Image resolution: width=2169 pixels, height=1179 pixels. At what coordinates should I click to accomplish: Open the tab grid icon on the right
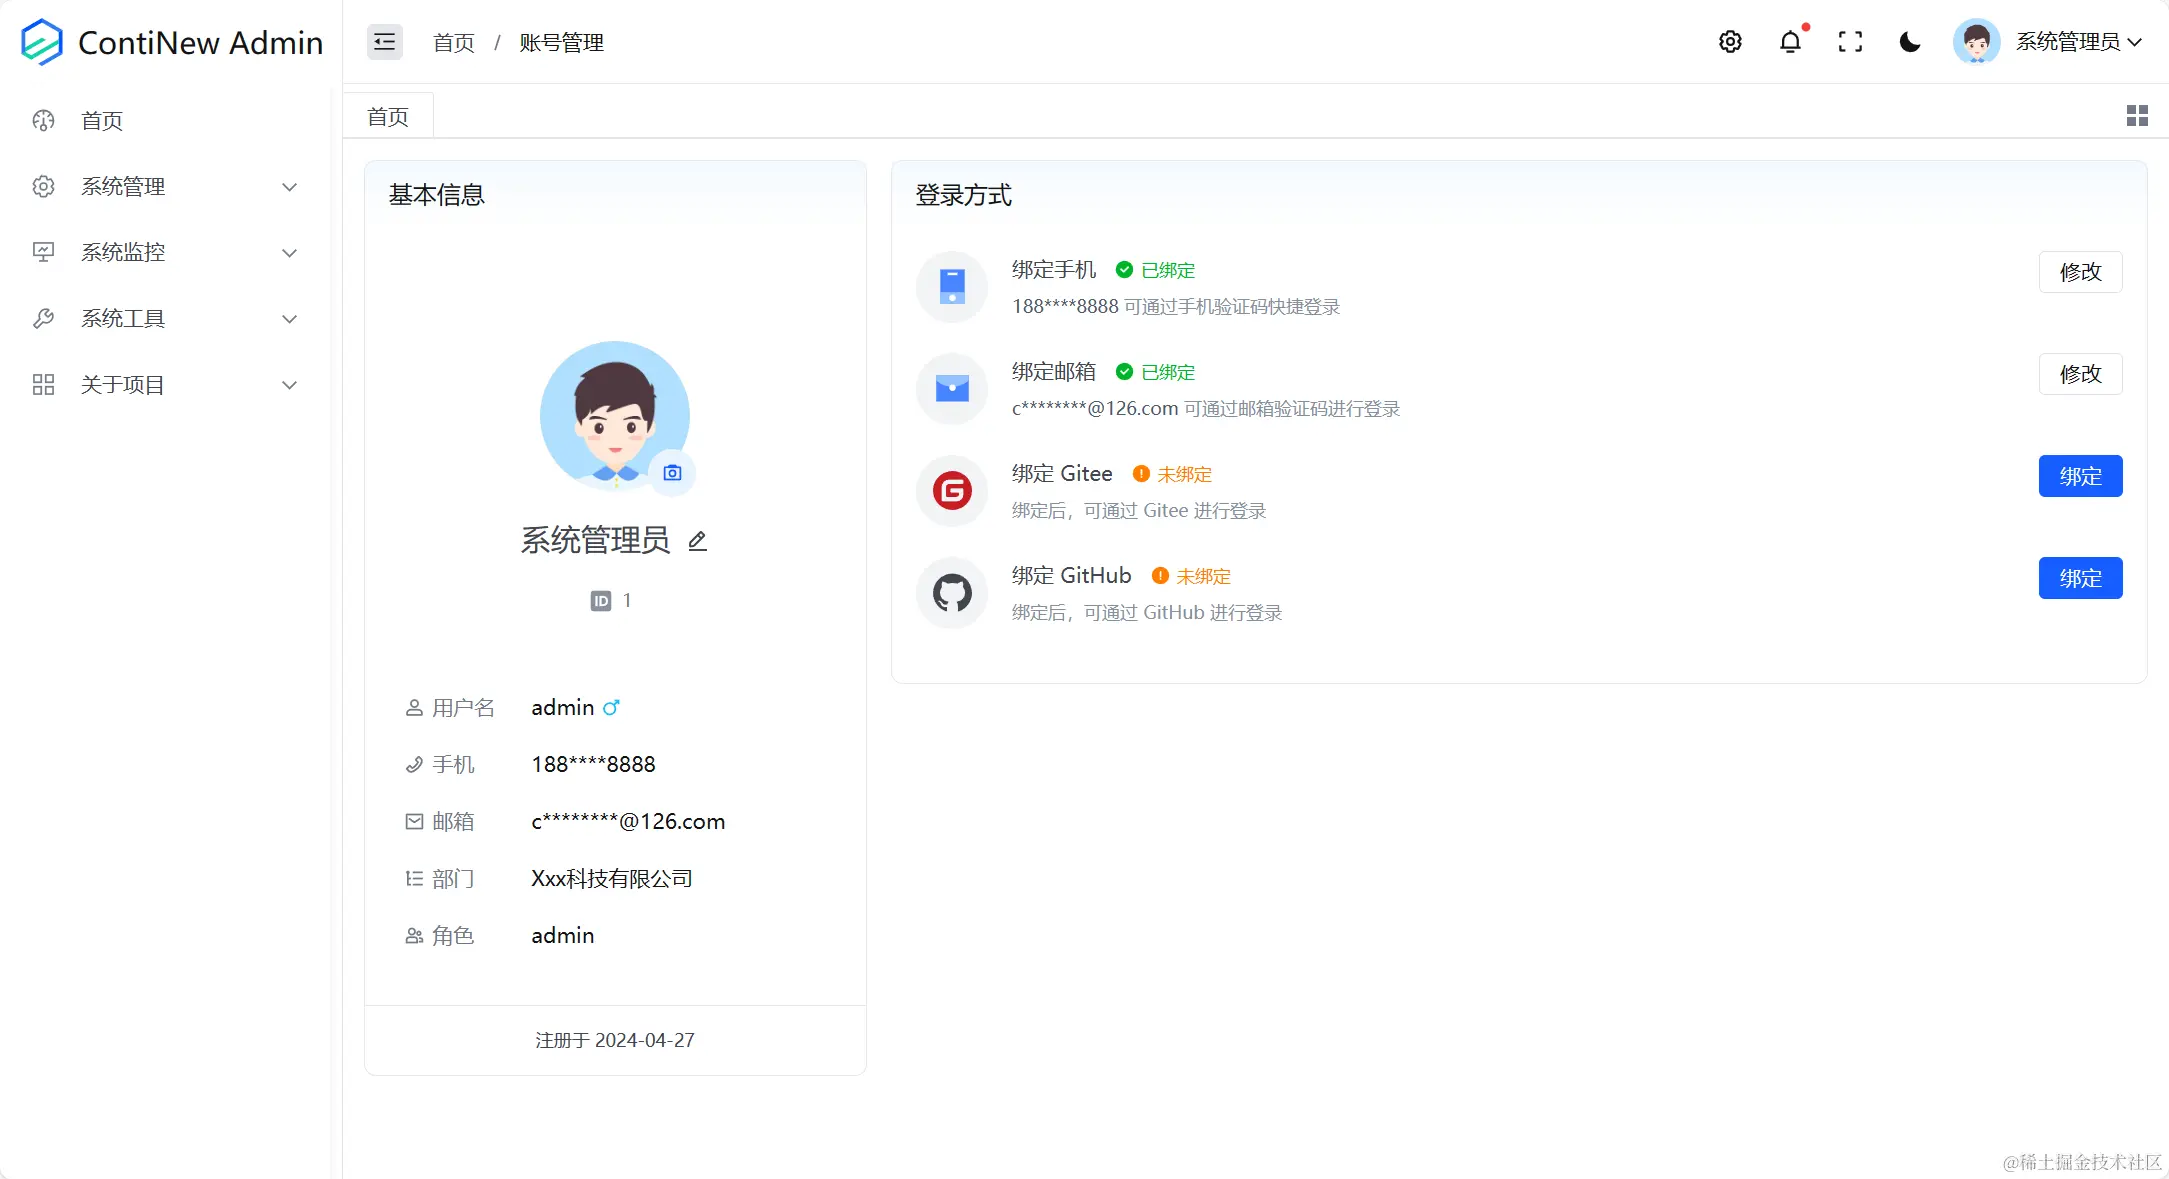click(x=2137, y=115)
